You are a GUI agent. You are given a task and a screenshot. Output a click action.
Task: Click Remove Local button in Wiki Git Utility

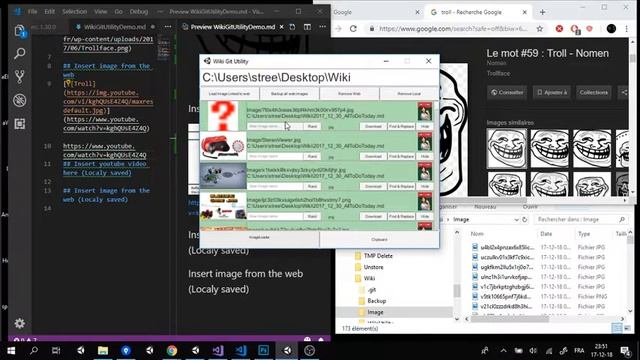[409, 93]
